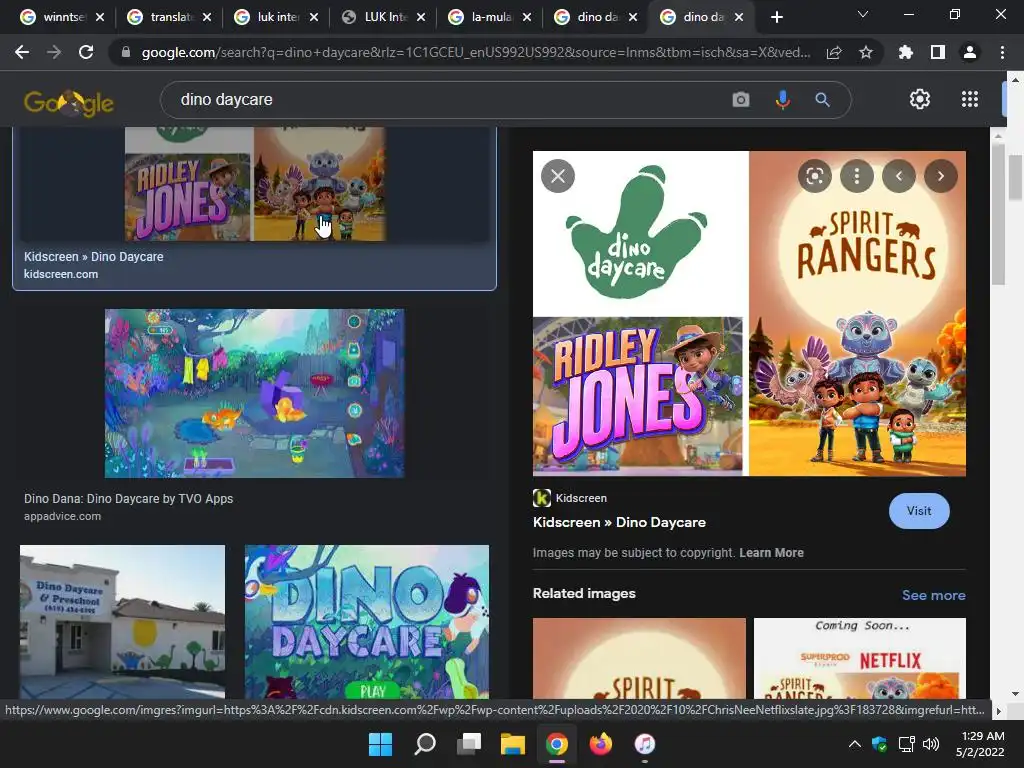
Task: Open the Chrome three-dot menu
Action: click(1002, 52)
